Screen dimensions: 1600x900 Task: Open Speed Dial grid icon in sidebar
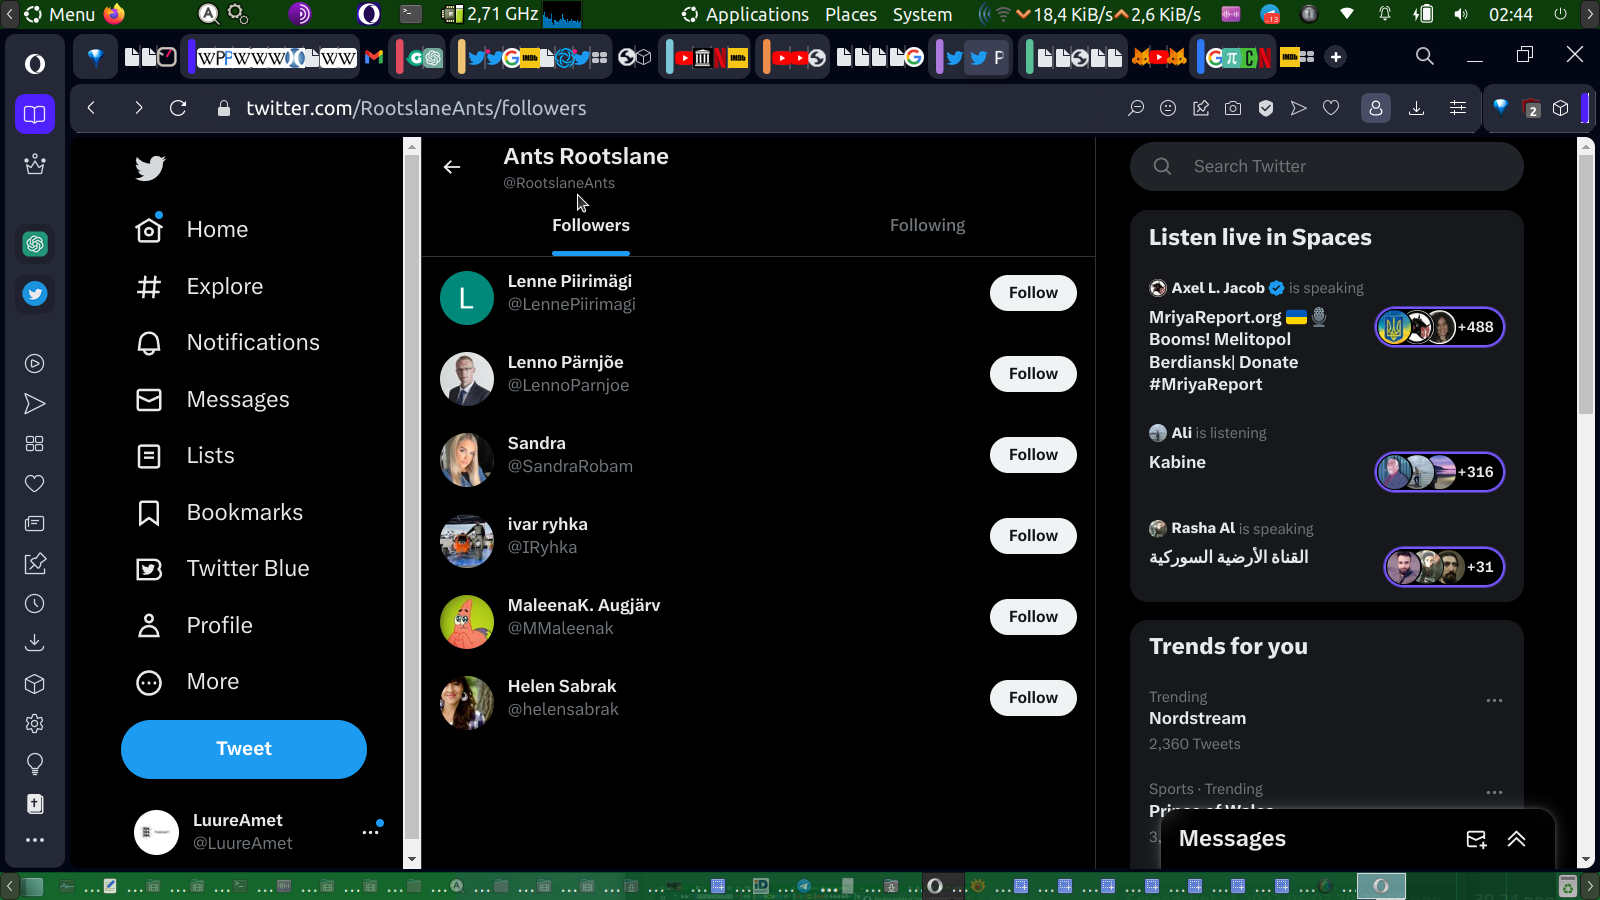click(35, 444)
